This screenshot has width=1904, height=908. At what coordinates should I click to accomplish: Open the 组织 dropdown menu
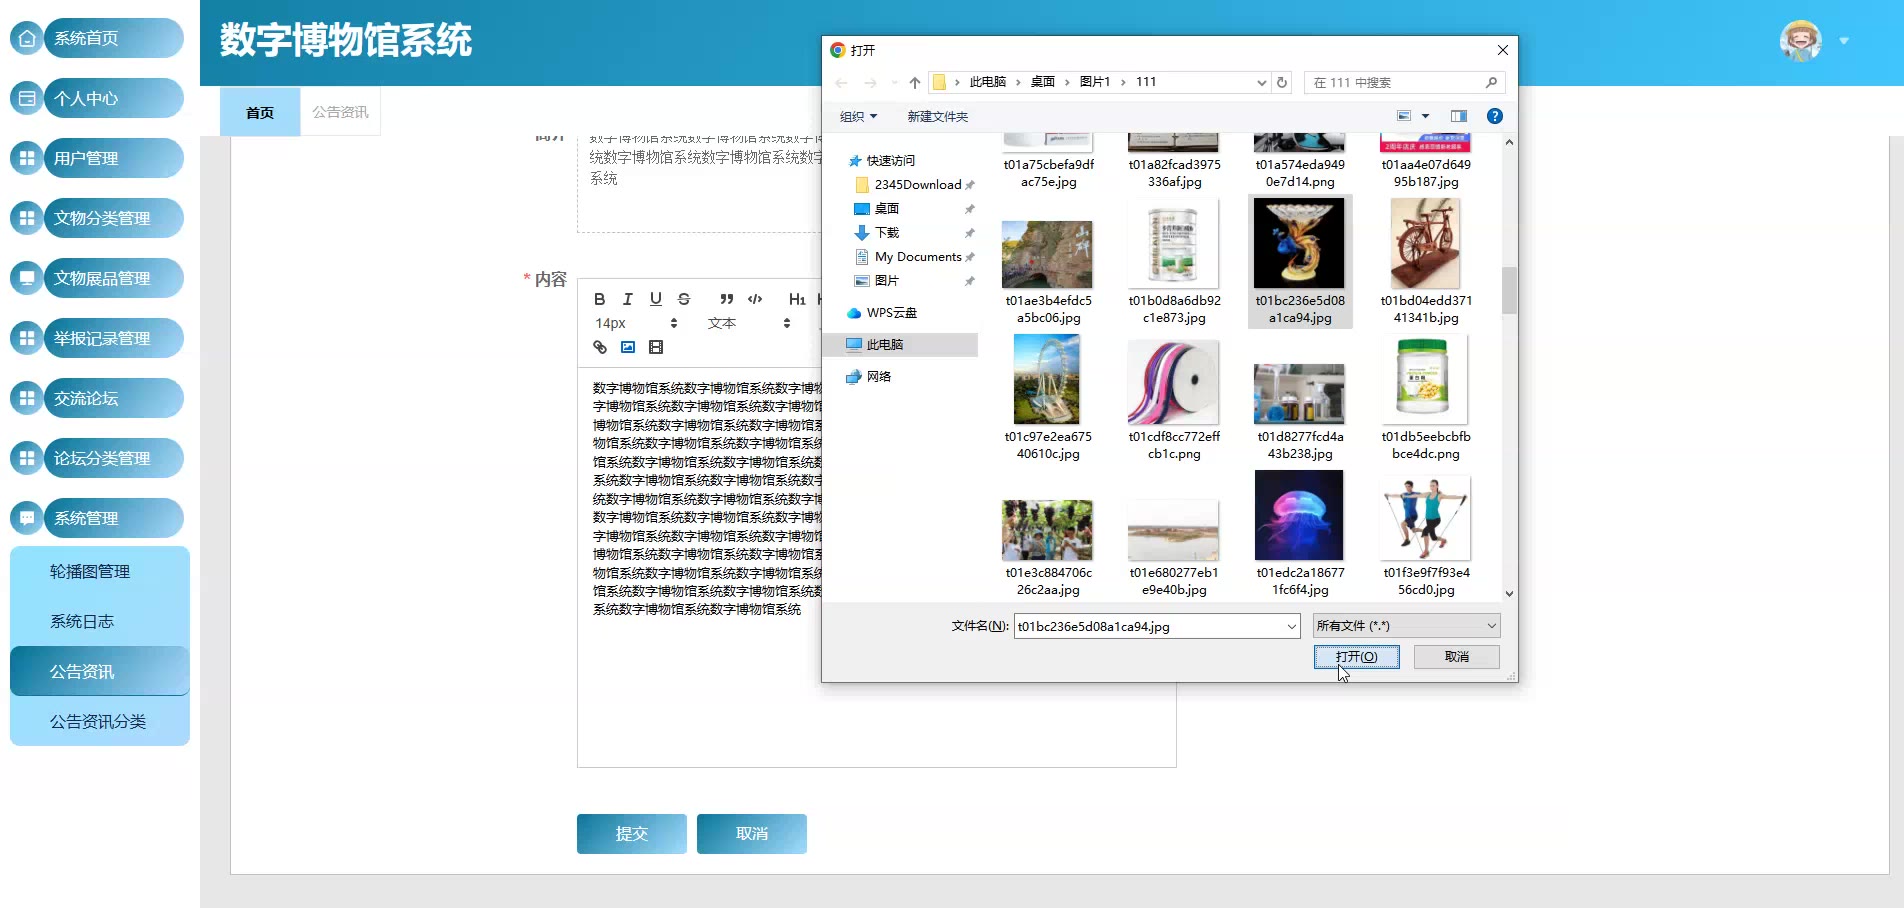pos(859,116)
